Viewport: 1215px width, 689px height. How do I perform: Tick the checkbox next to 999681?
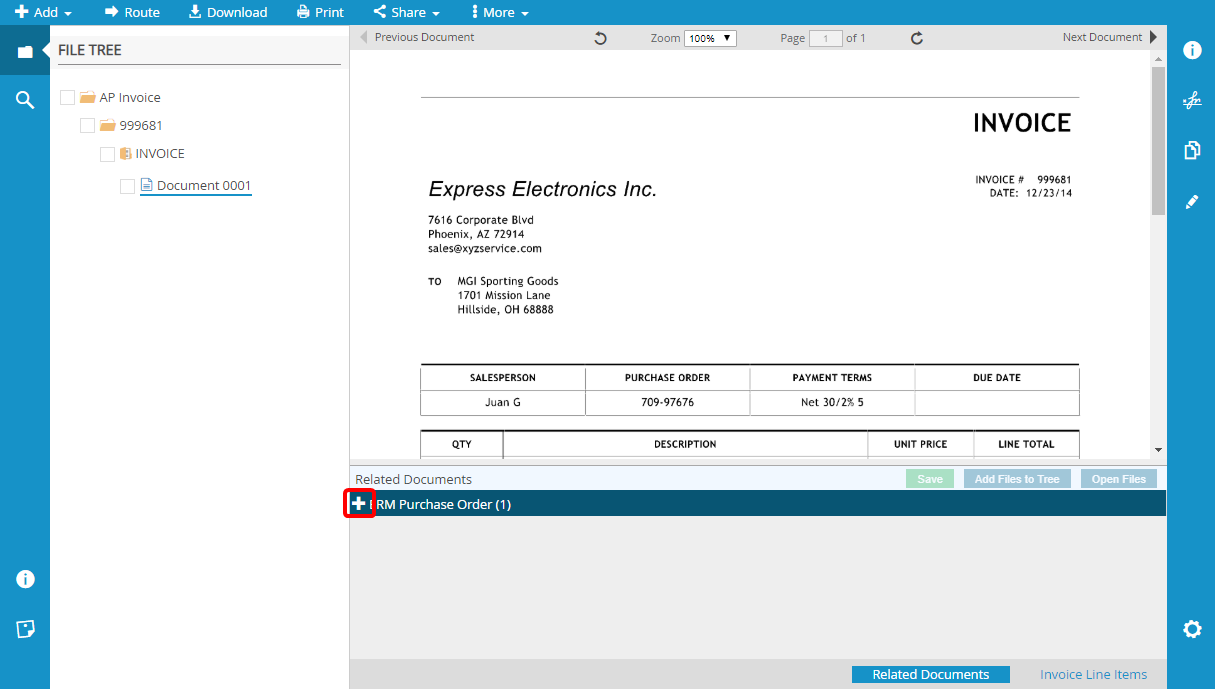[88, 126]
